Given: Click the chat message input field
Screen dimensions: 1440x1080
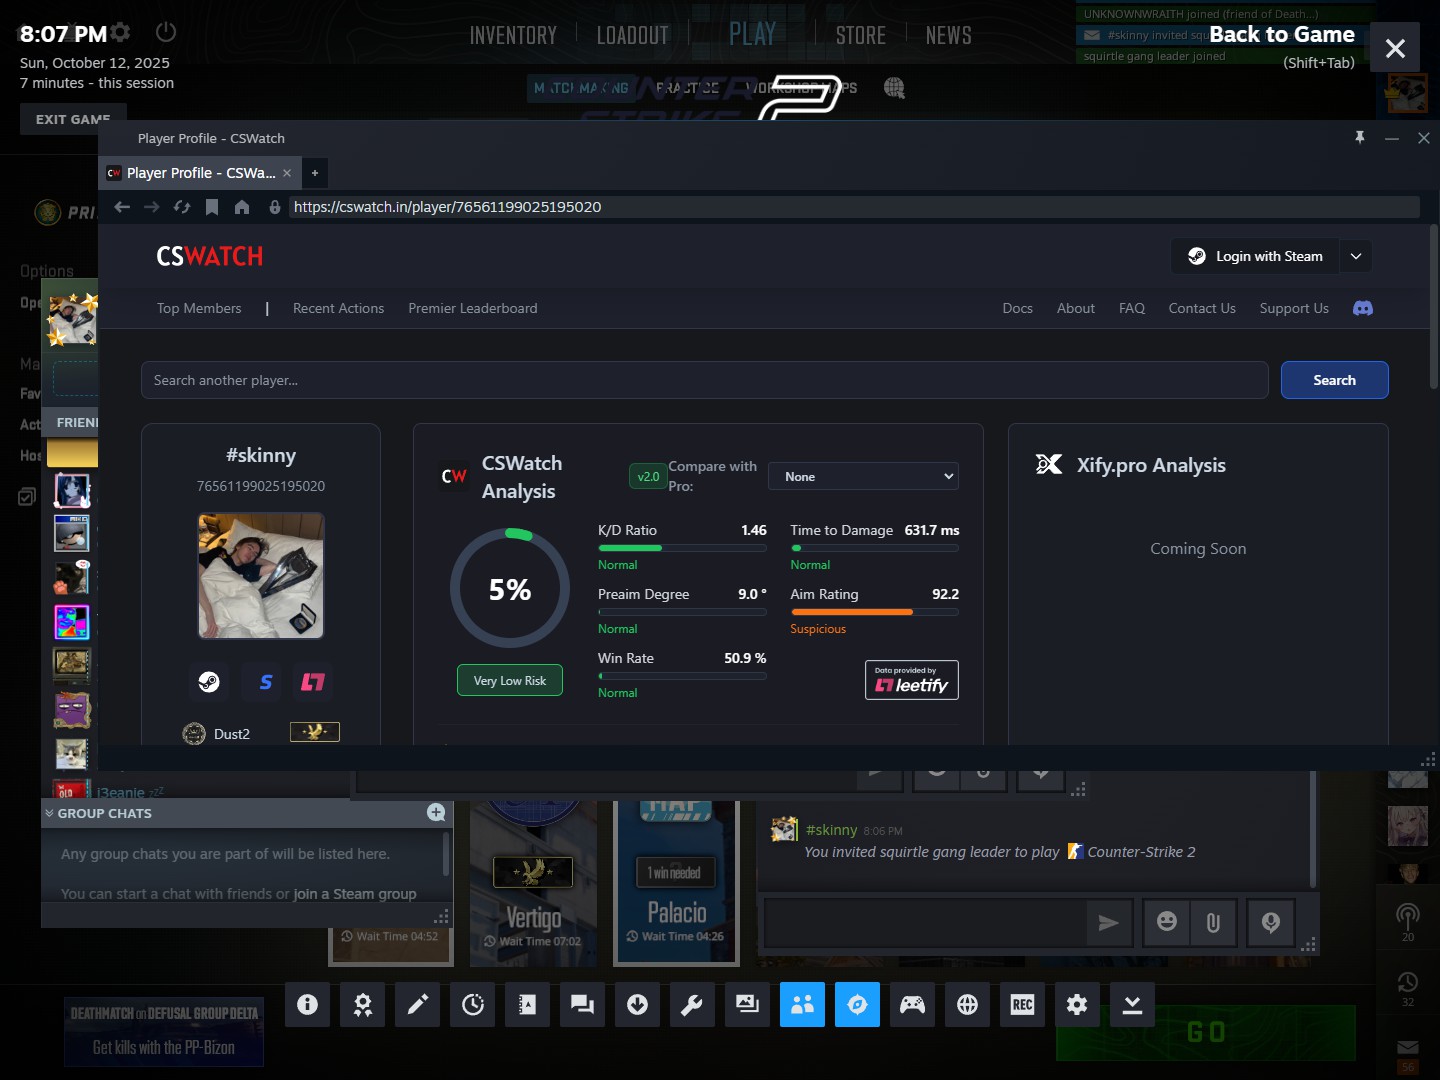Looking at the screenshot, I should coord(925,923).
